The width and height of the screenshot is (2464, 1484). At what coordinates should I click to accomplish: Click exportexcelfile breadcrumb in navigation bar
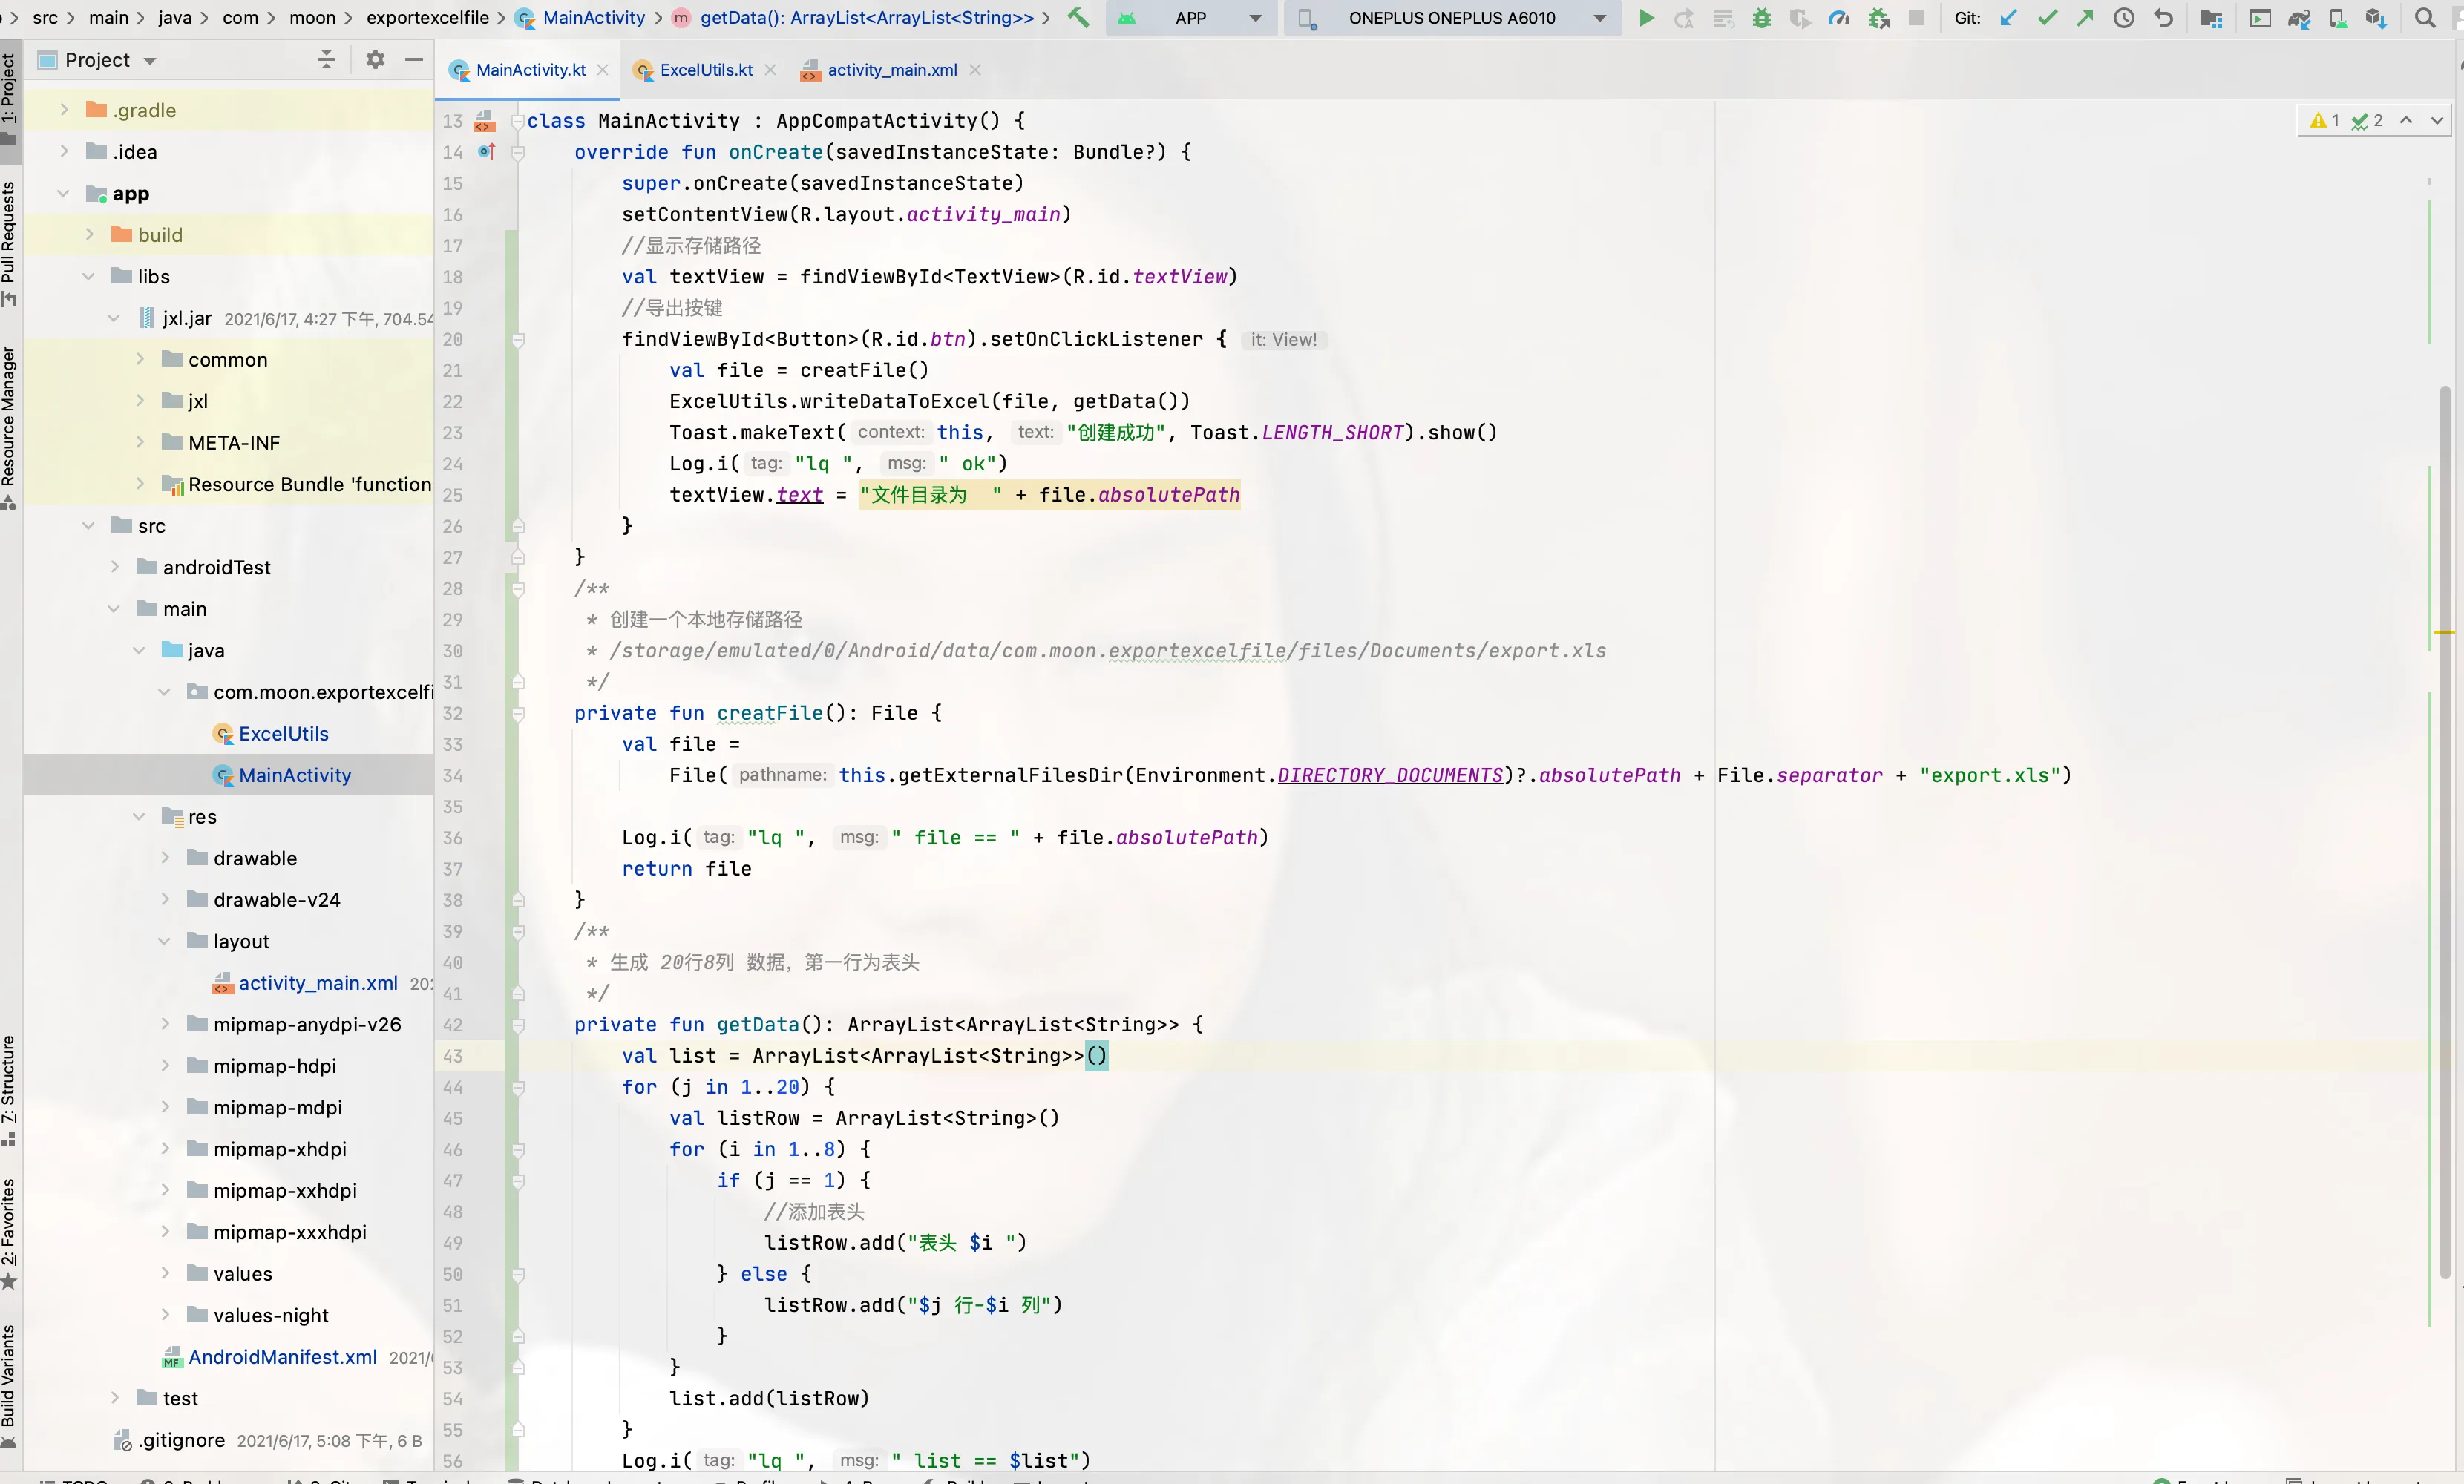428,18
